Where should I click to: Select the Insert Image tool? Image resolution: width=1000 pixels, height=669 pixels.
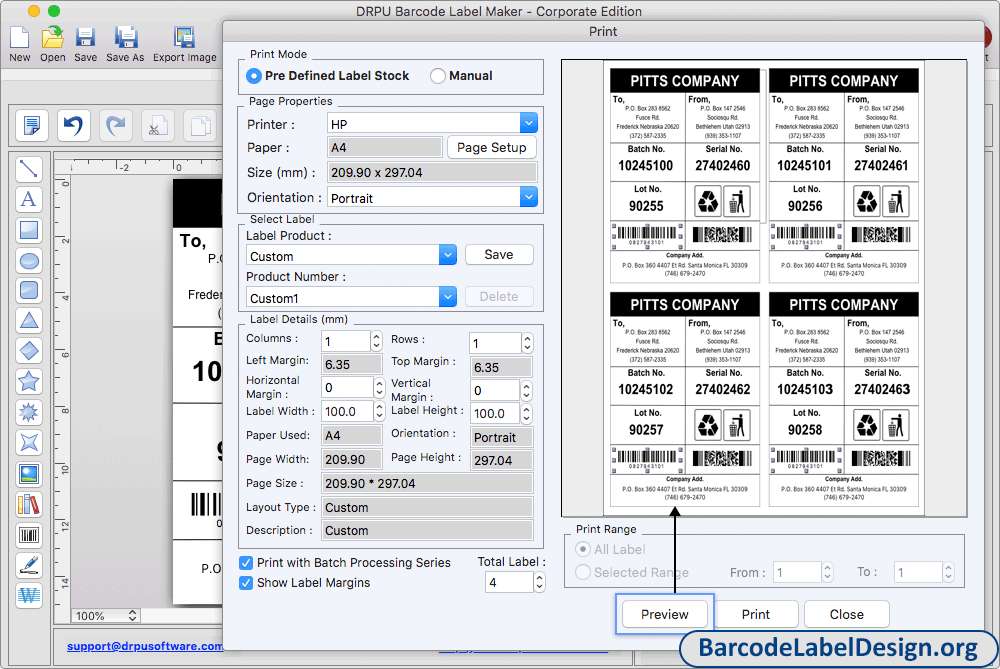29,474
